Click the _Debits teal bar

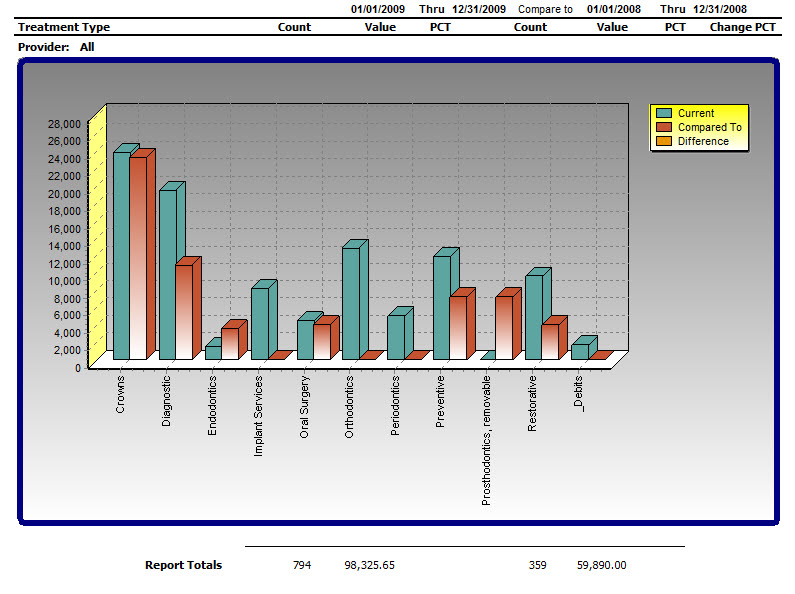click(x=580, y=352)
